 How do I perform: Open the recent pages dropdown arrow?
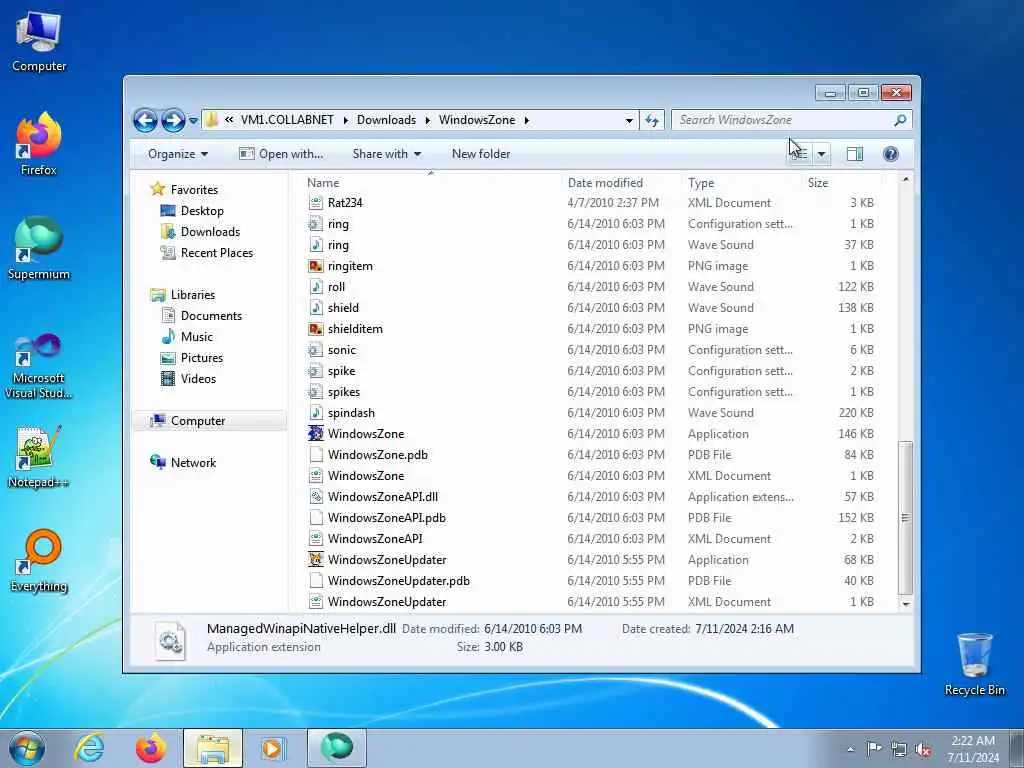[x=193, y=121]
